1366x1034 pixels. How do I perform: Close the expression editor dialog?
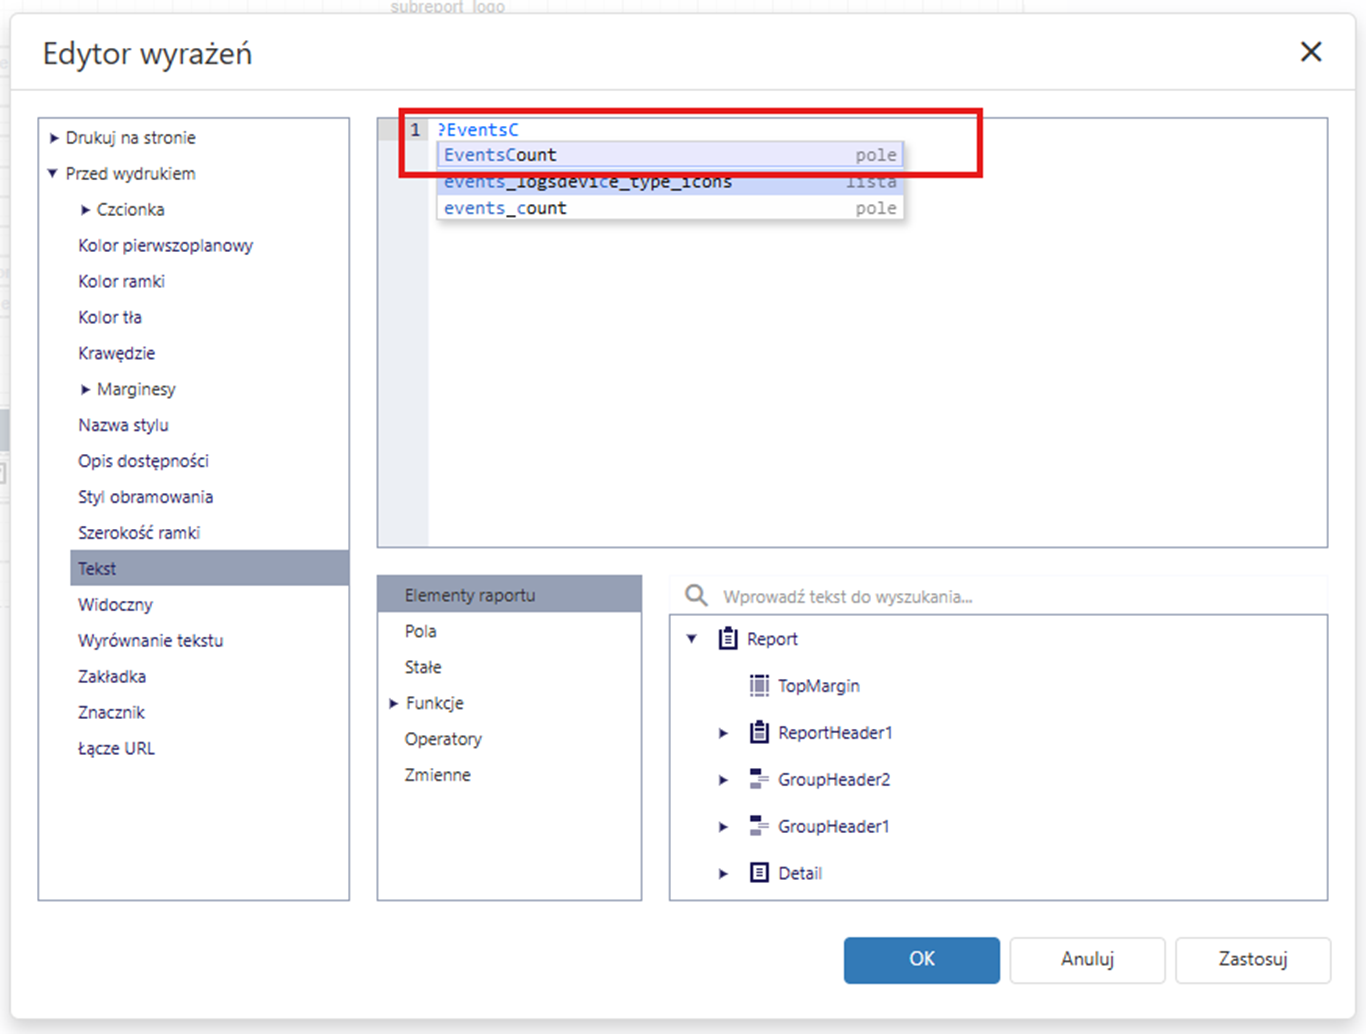[1310, 52]
